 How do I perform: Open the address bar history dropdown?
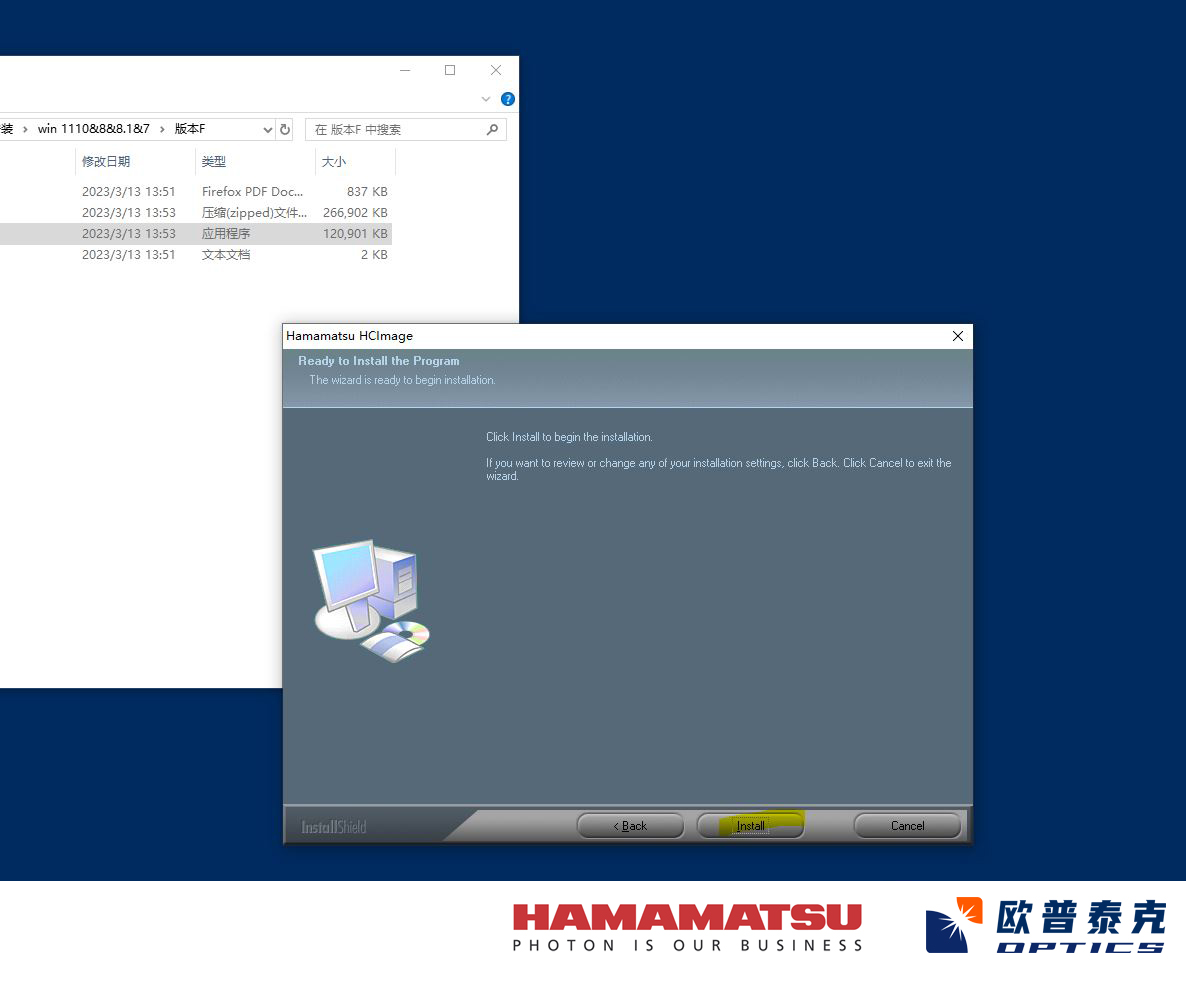click(267, 130)
